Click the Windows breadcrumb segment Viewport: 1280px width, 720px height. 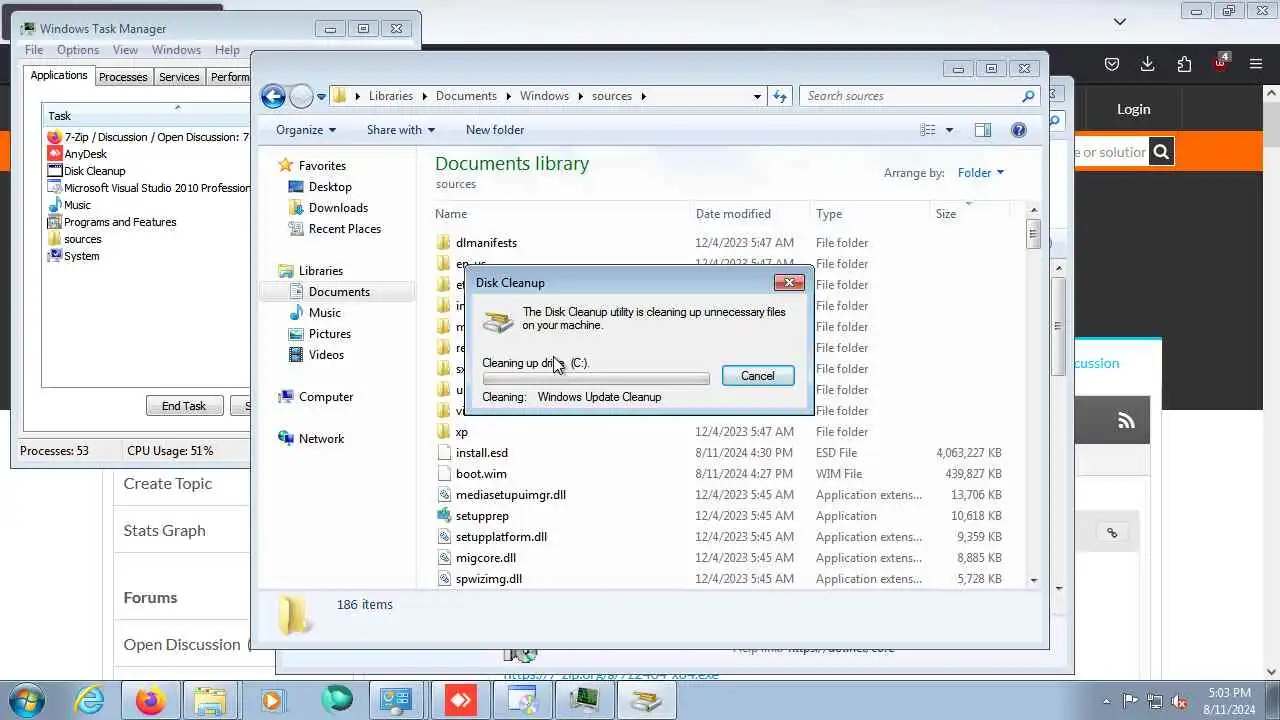click(544, 97)
